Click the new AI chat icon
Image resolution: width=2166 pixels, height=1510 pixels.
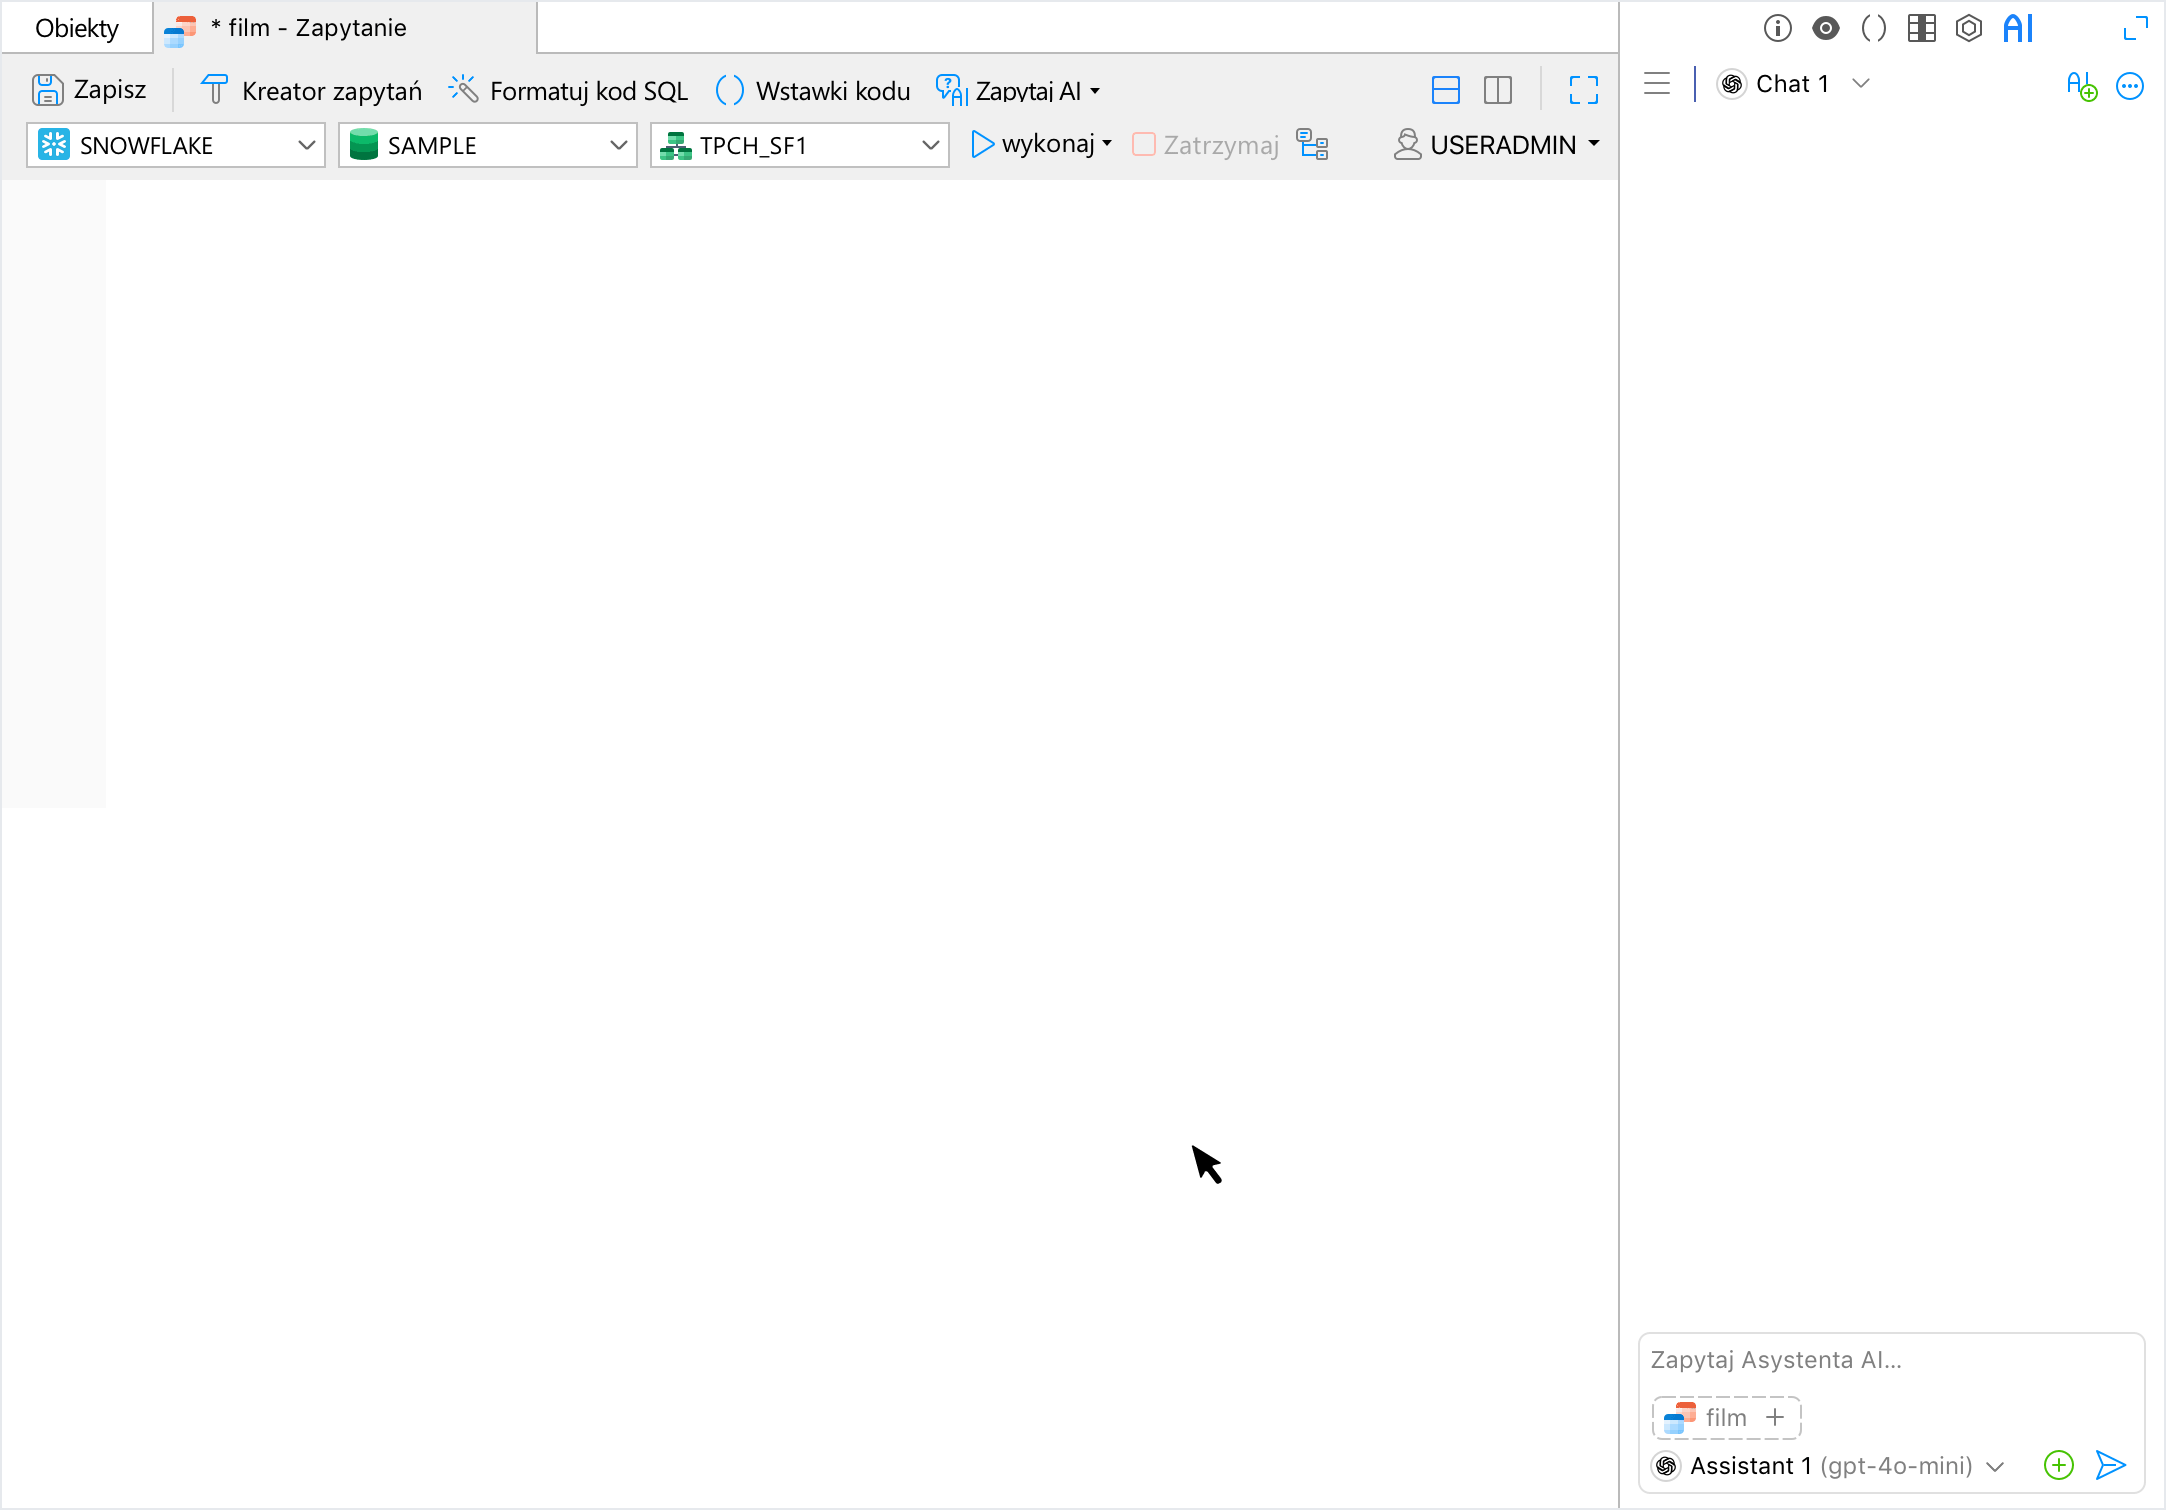(2081, 86)
